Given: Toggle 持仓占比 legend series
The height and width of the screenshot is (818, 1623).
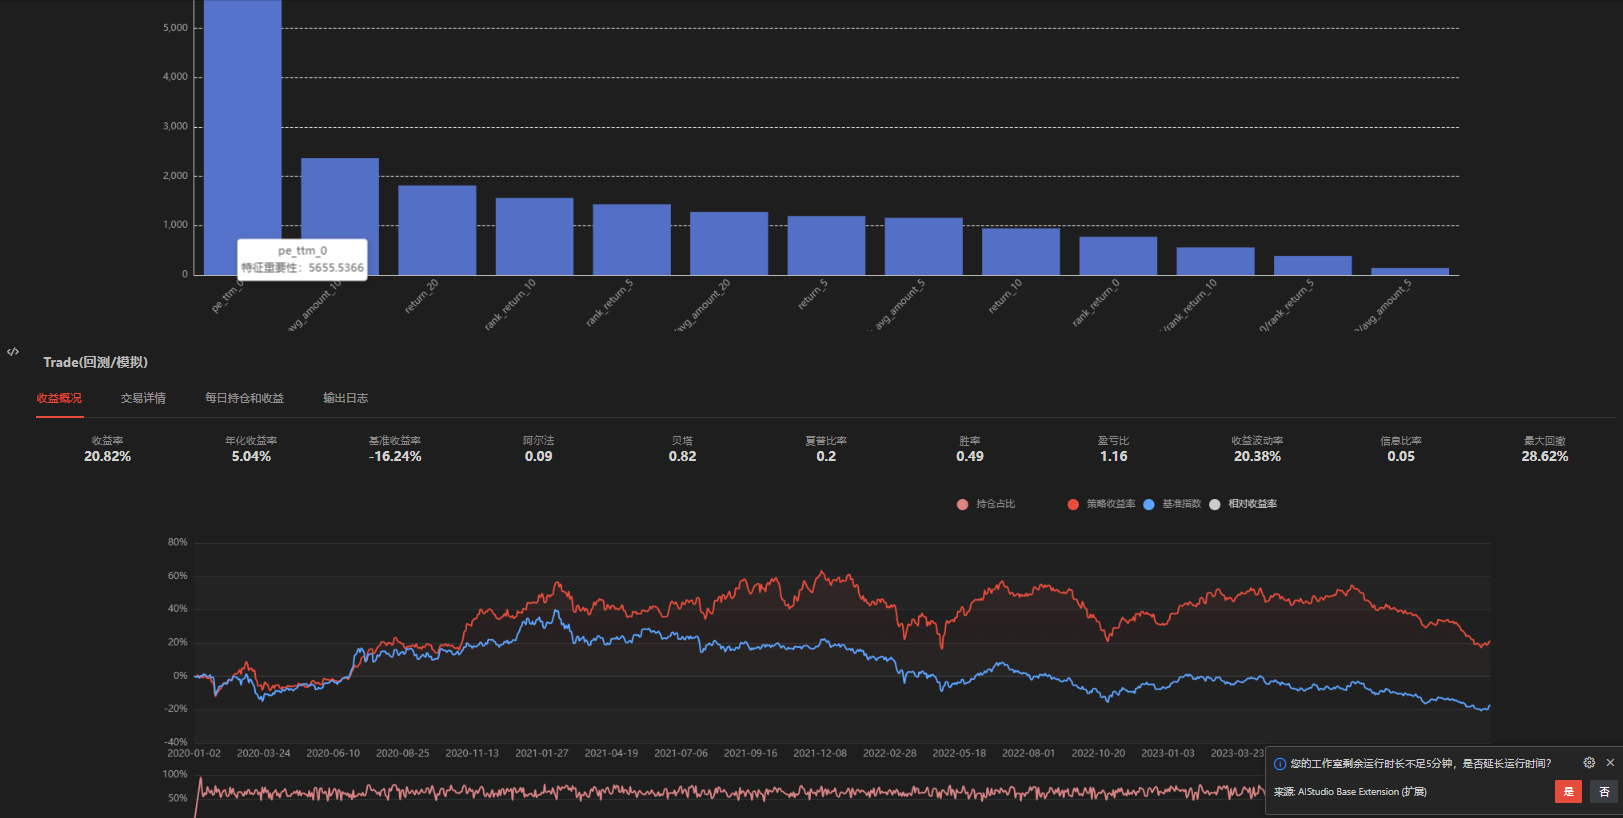Looking at the screenshot, I should [x=986, y=504].
